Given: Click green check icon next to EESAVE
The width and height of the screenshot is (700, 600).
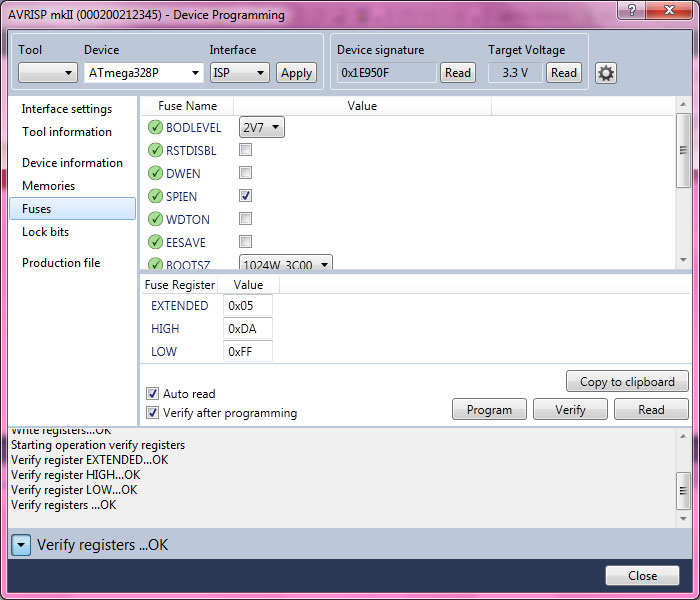Looking at the screenshot, I should (x=155, y=242).
